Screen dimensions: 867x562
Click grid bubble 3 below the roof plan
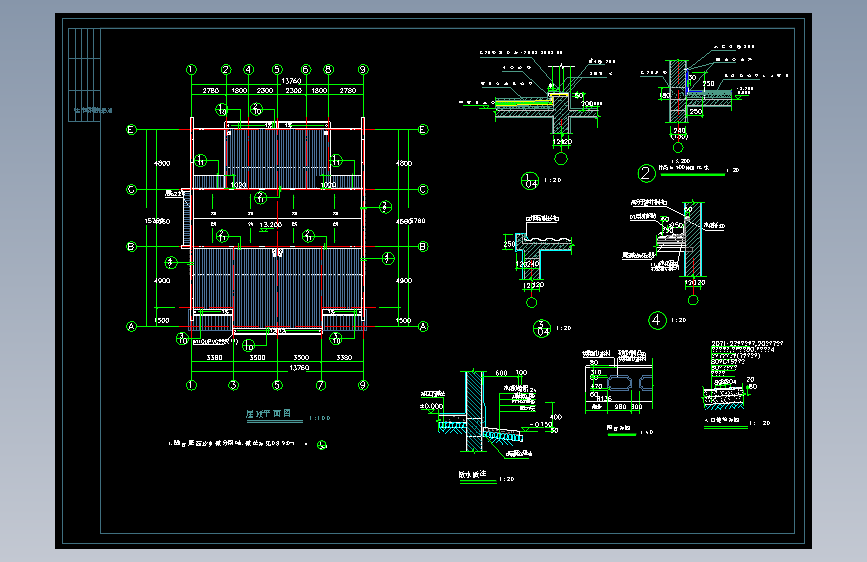(x=233, y=385)
